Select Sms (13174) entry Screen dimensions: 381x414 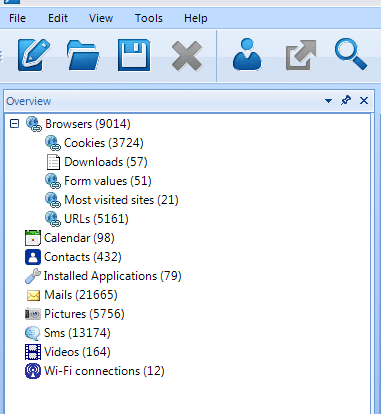pos(77,333)
